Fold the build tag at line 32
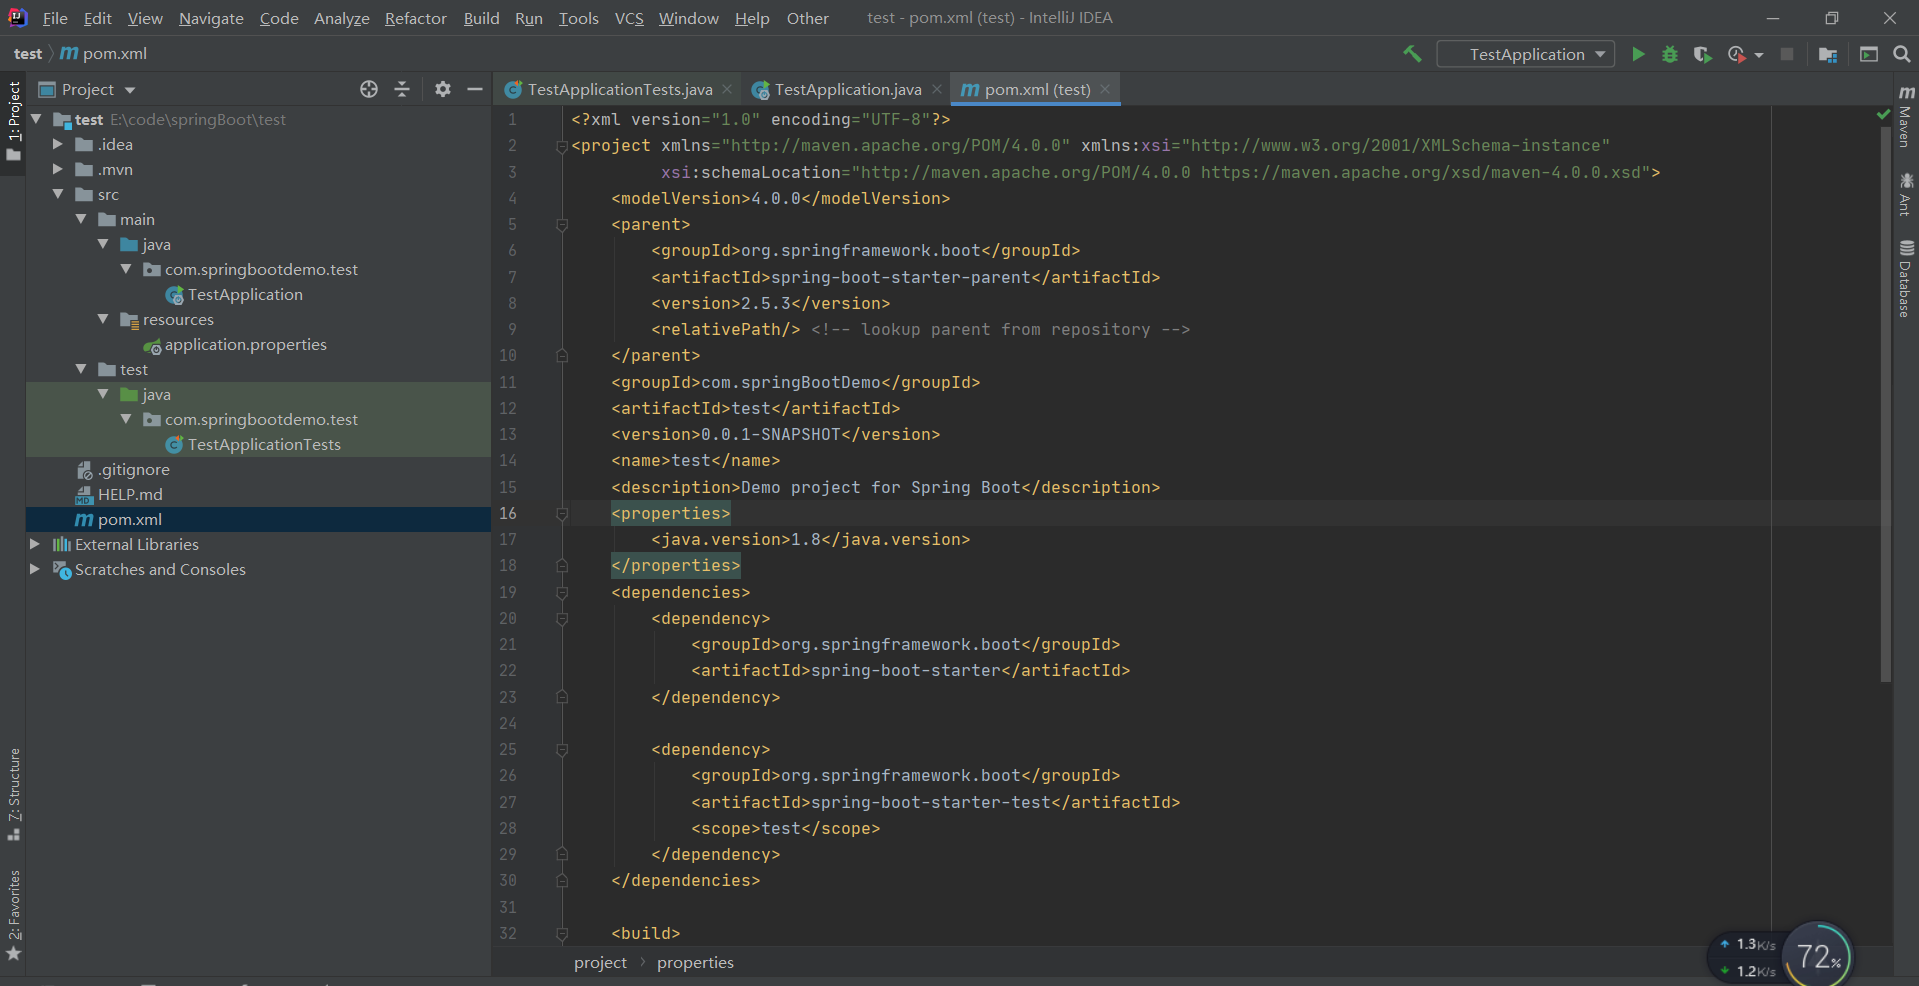The width and height of the screenshot is (1919, 986). 562,933
